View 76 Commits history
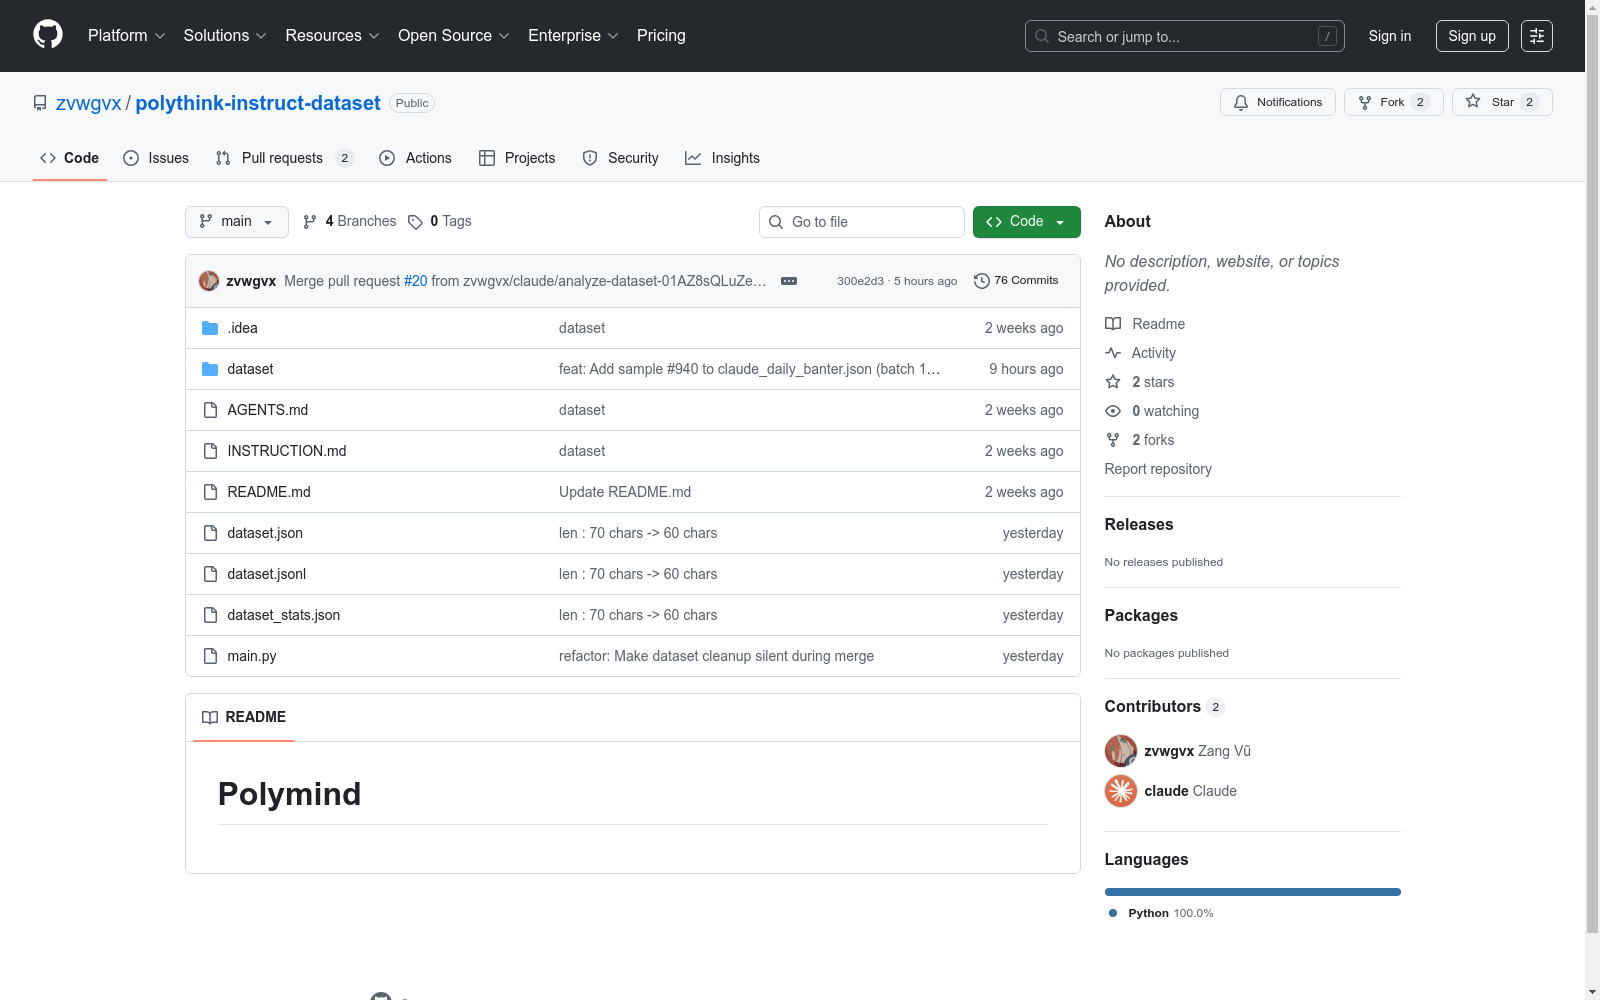This screenshot has width=1600, height=1000. pyautogui.click(x=1016, y=281)
